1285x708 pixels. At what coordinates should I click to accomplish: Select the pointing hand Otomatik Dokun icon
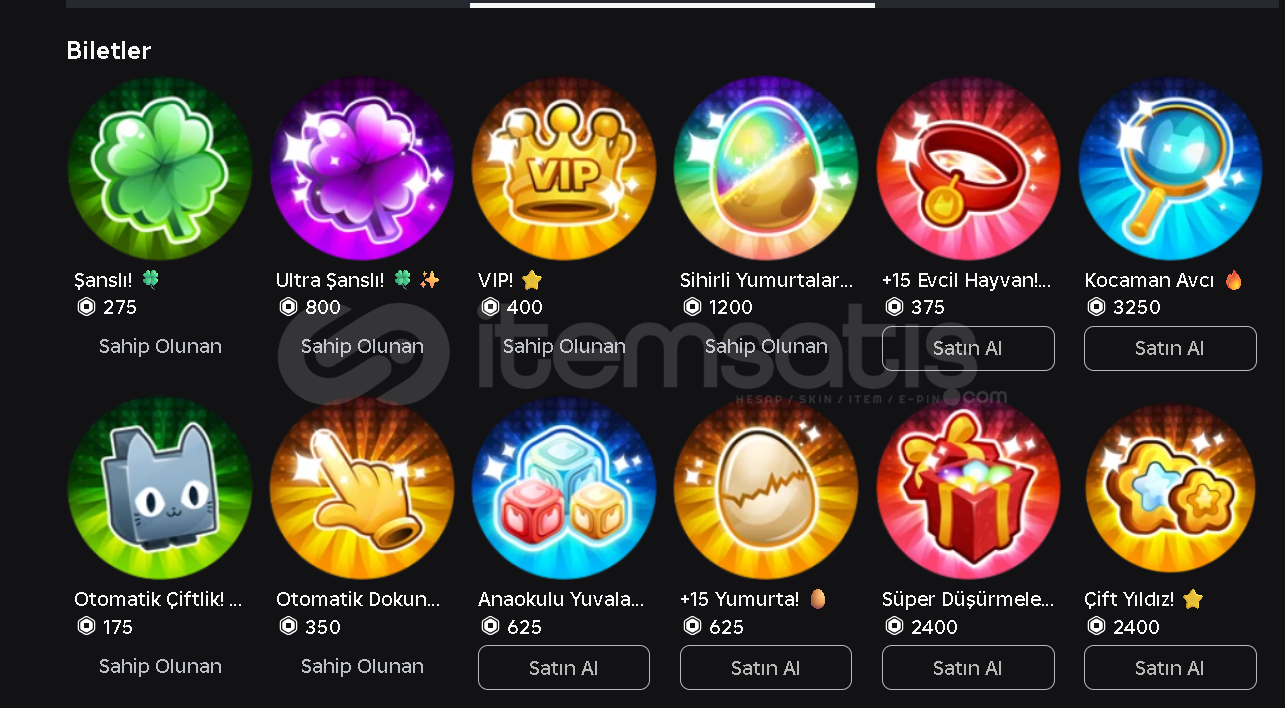click(362, 488)
